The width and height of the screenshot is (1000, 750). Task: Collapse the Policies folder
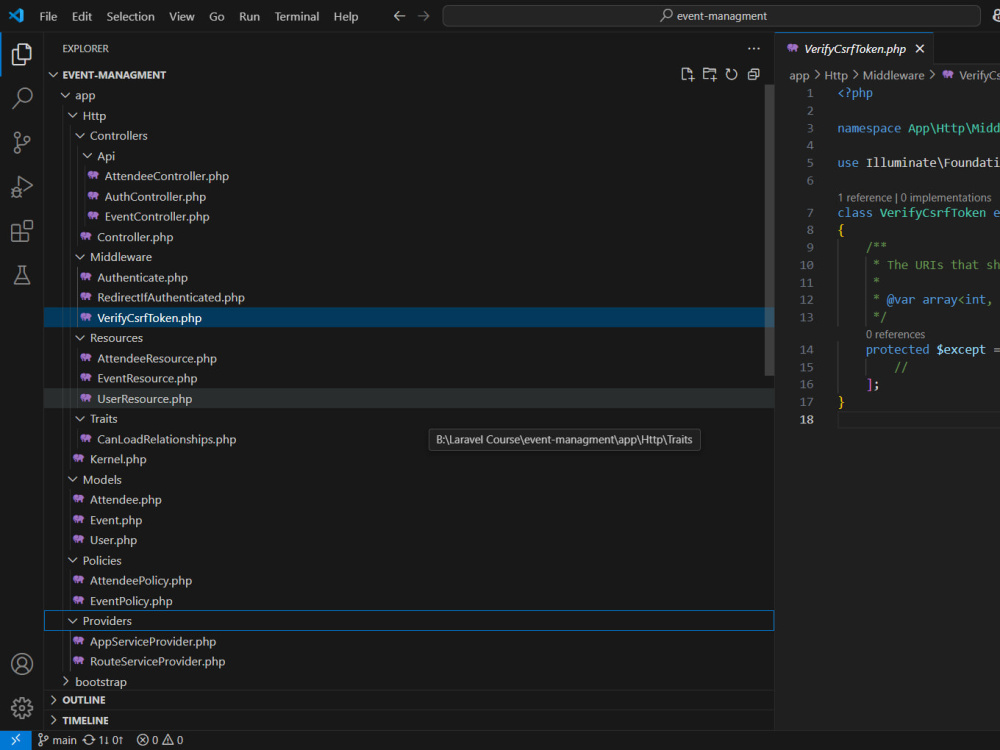[73, 561]
